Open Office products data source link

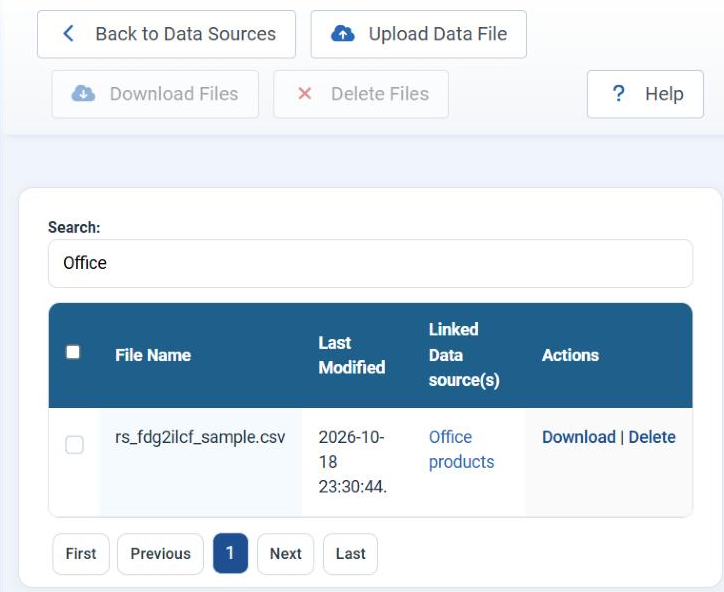click(461, 449)
